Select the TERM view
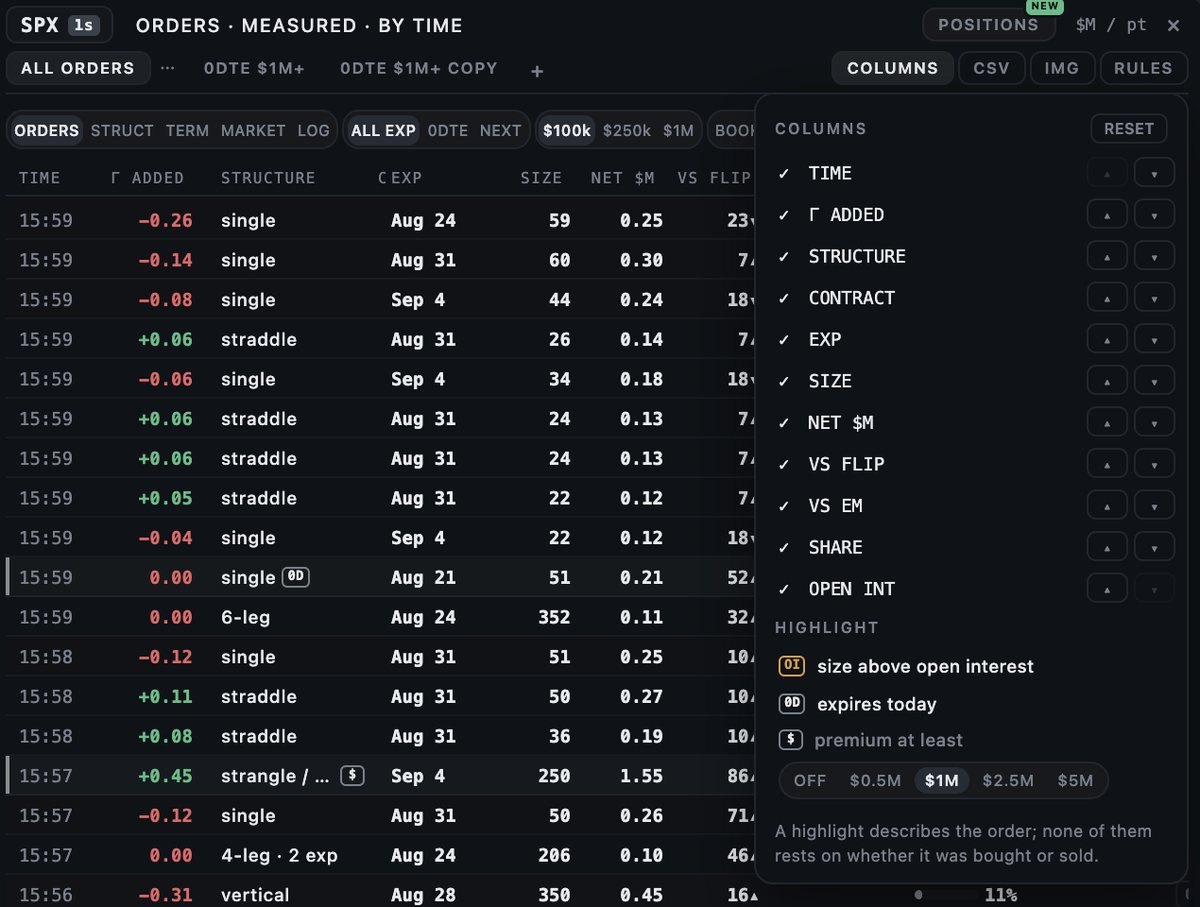This screenshot has height=907, width=1200. [x=187, y=131]
